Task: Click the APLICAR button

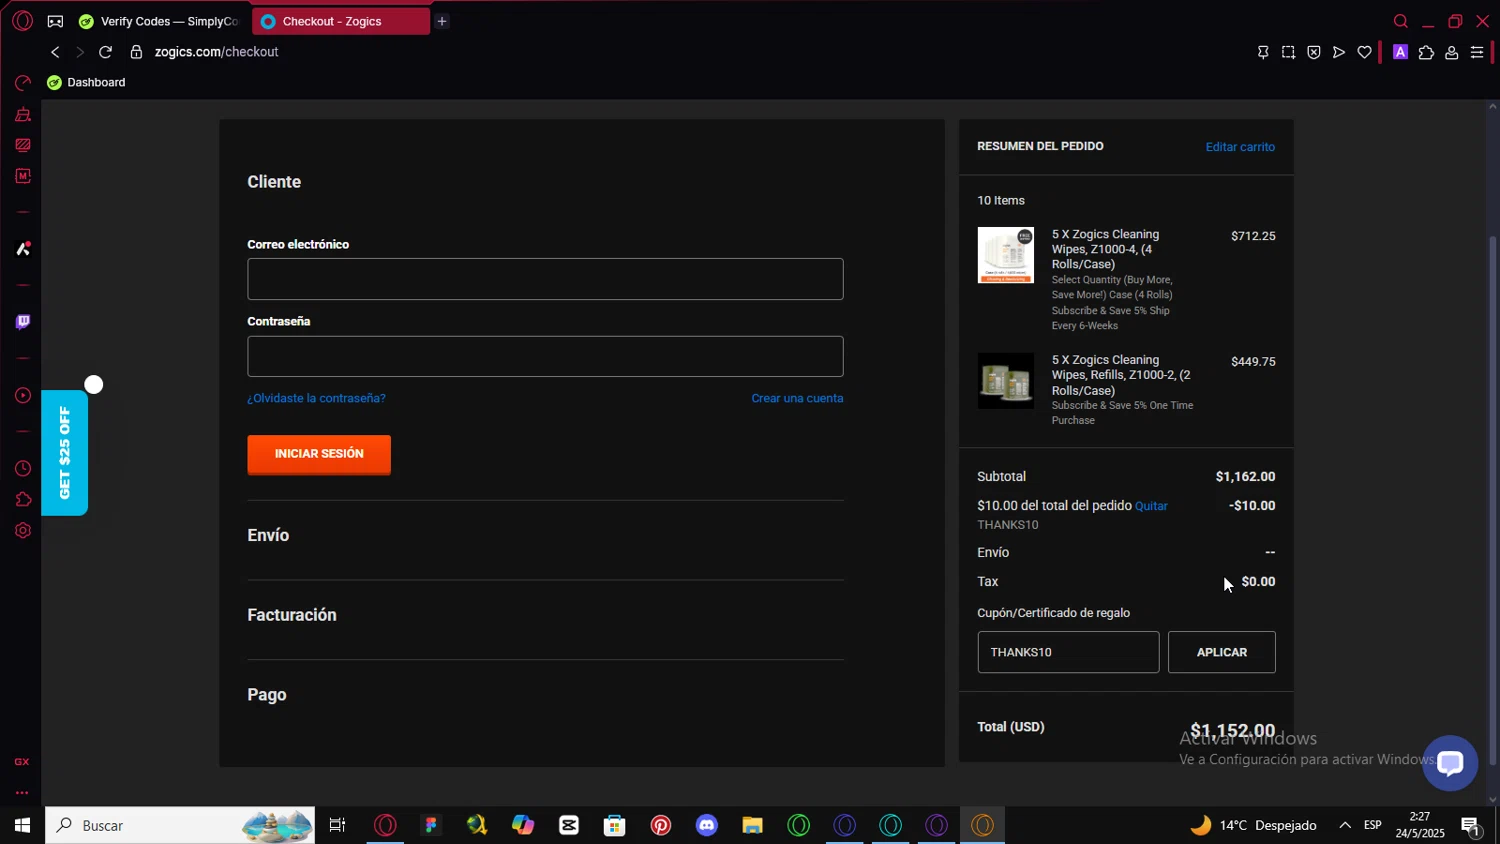Action: click(x=1222, y=652)
